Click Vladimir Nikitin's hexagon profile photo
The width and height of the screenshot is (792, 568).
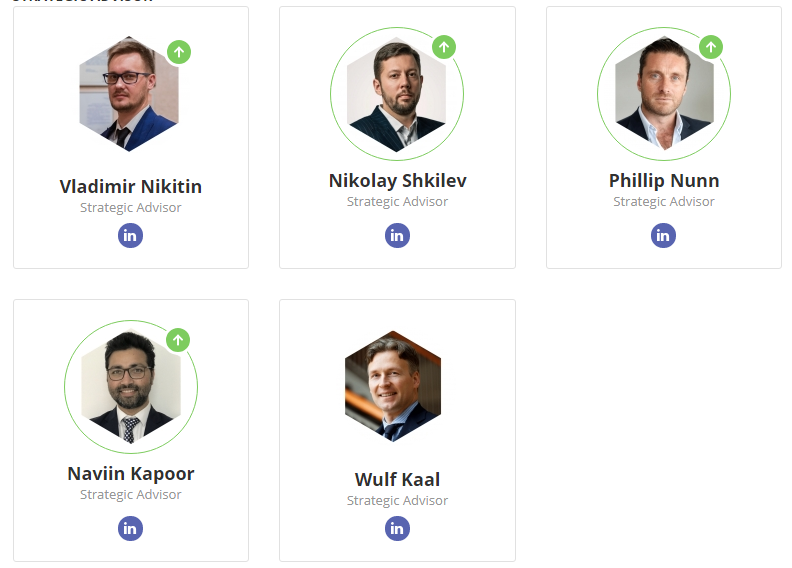point(129,95)
